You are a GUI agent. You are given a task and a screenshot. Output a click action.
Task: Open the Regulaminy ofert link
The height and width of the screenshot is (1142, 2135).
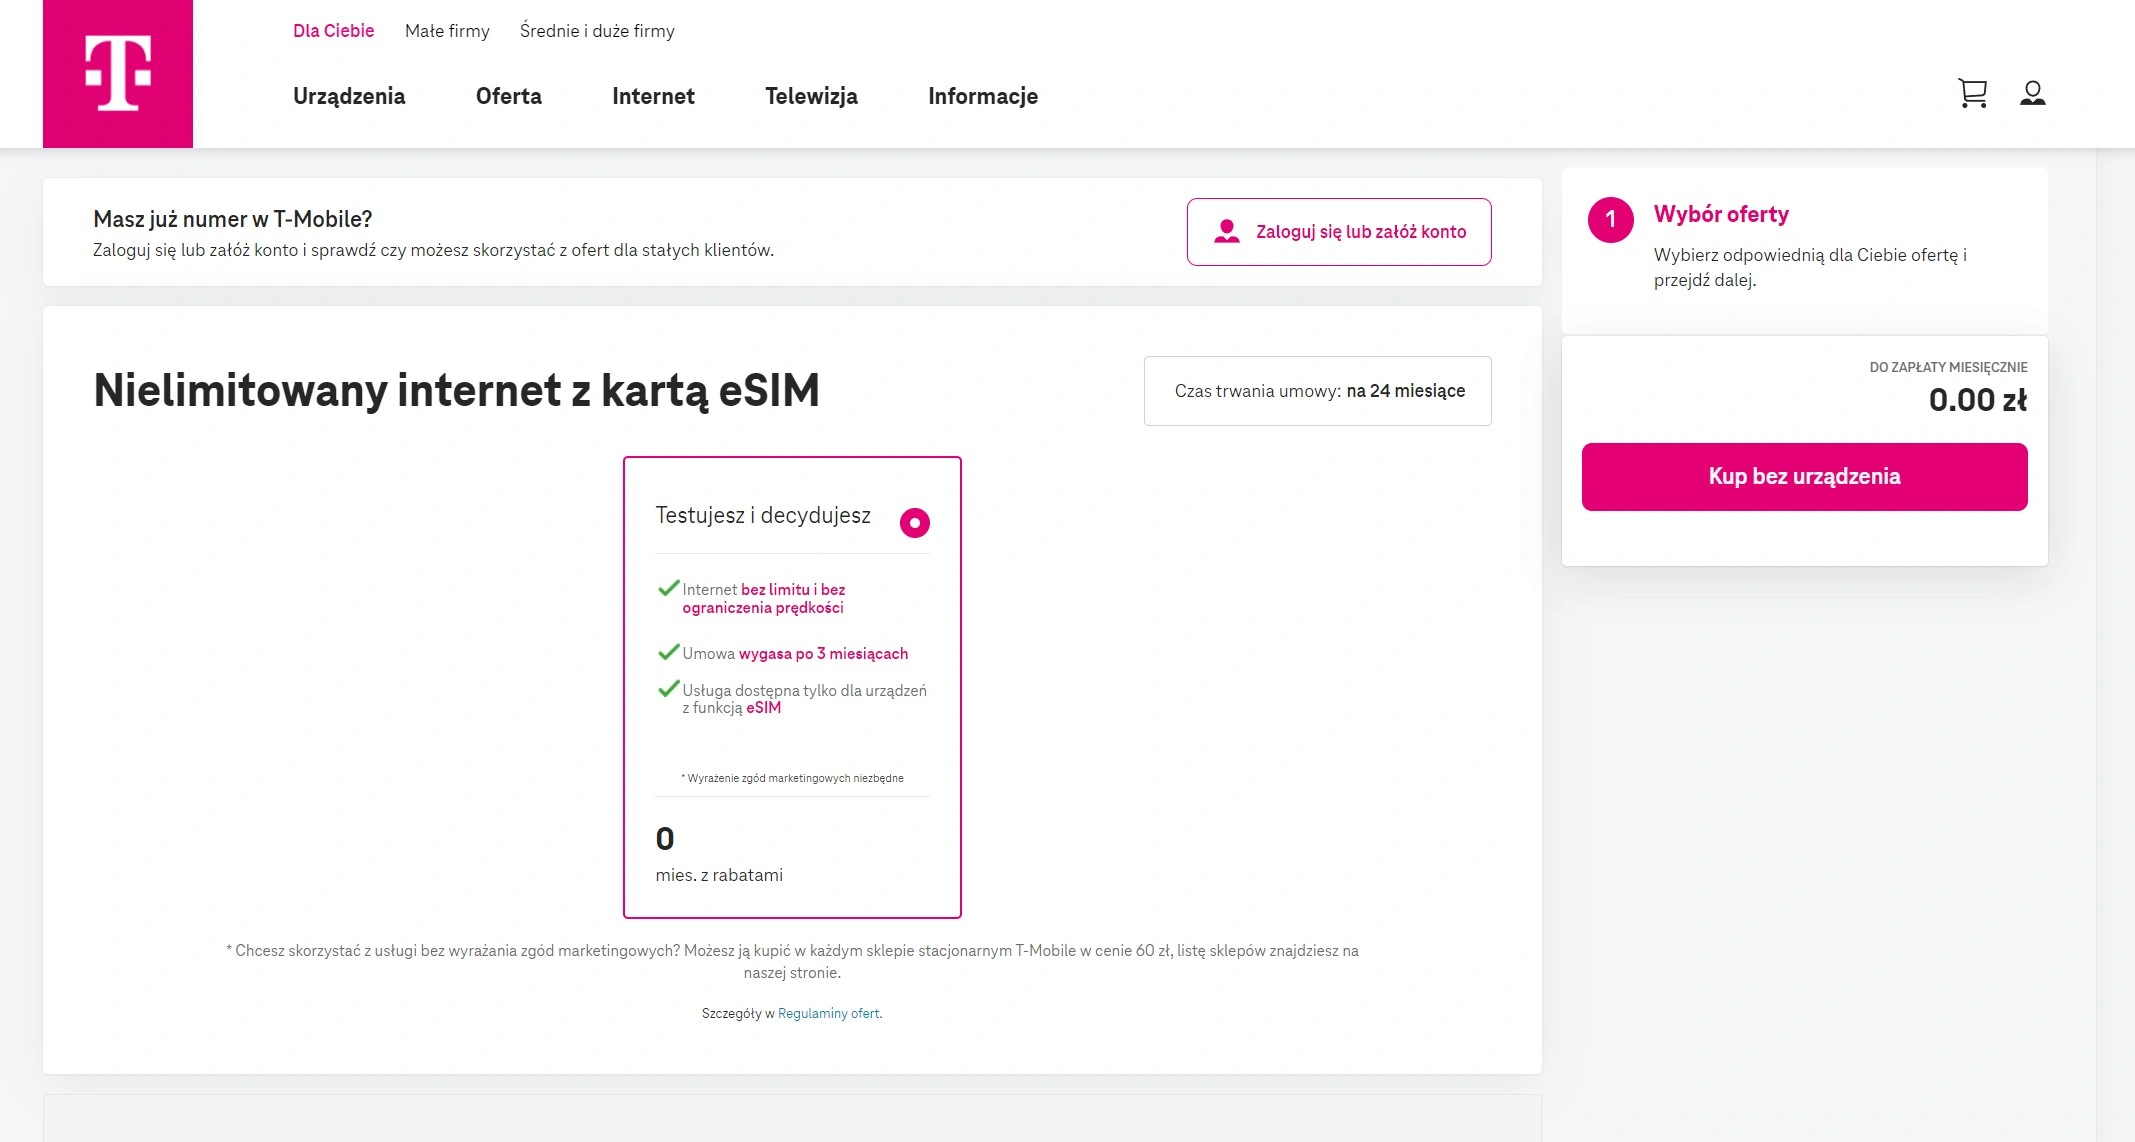829,1014
